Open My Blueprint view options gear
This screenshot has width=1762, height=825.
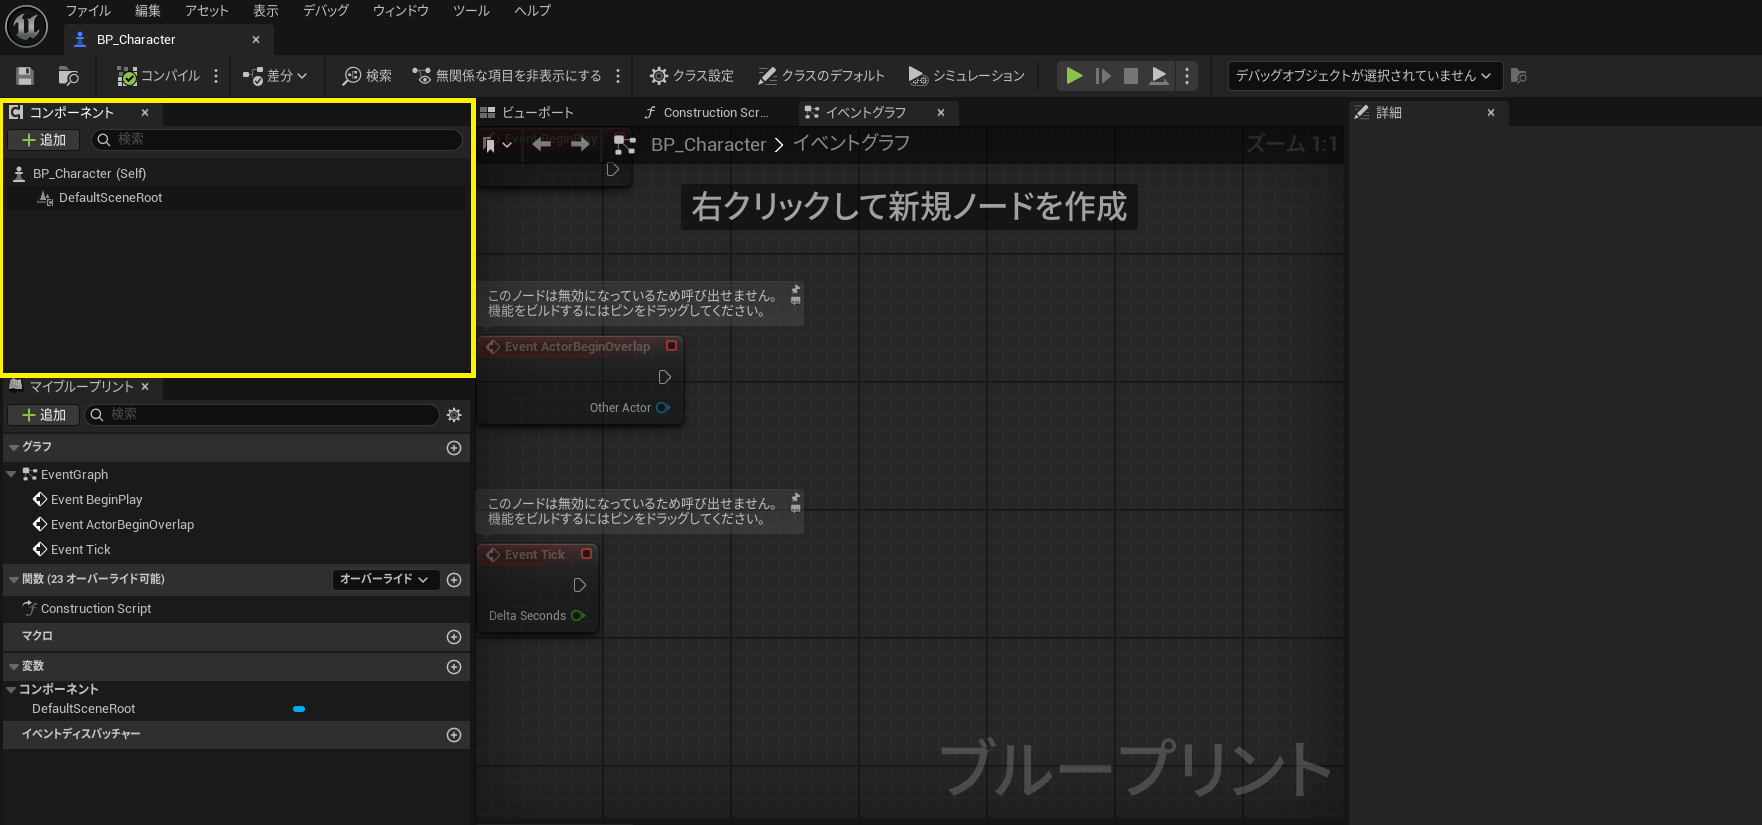[454, 415]
